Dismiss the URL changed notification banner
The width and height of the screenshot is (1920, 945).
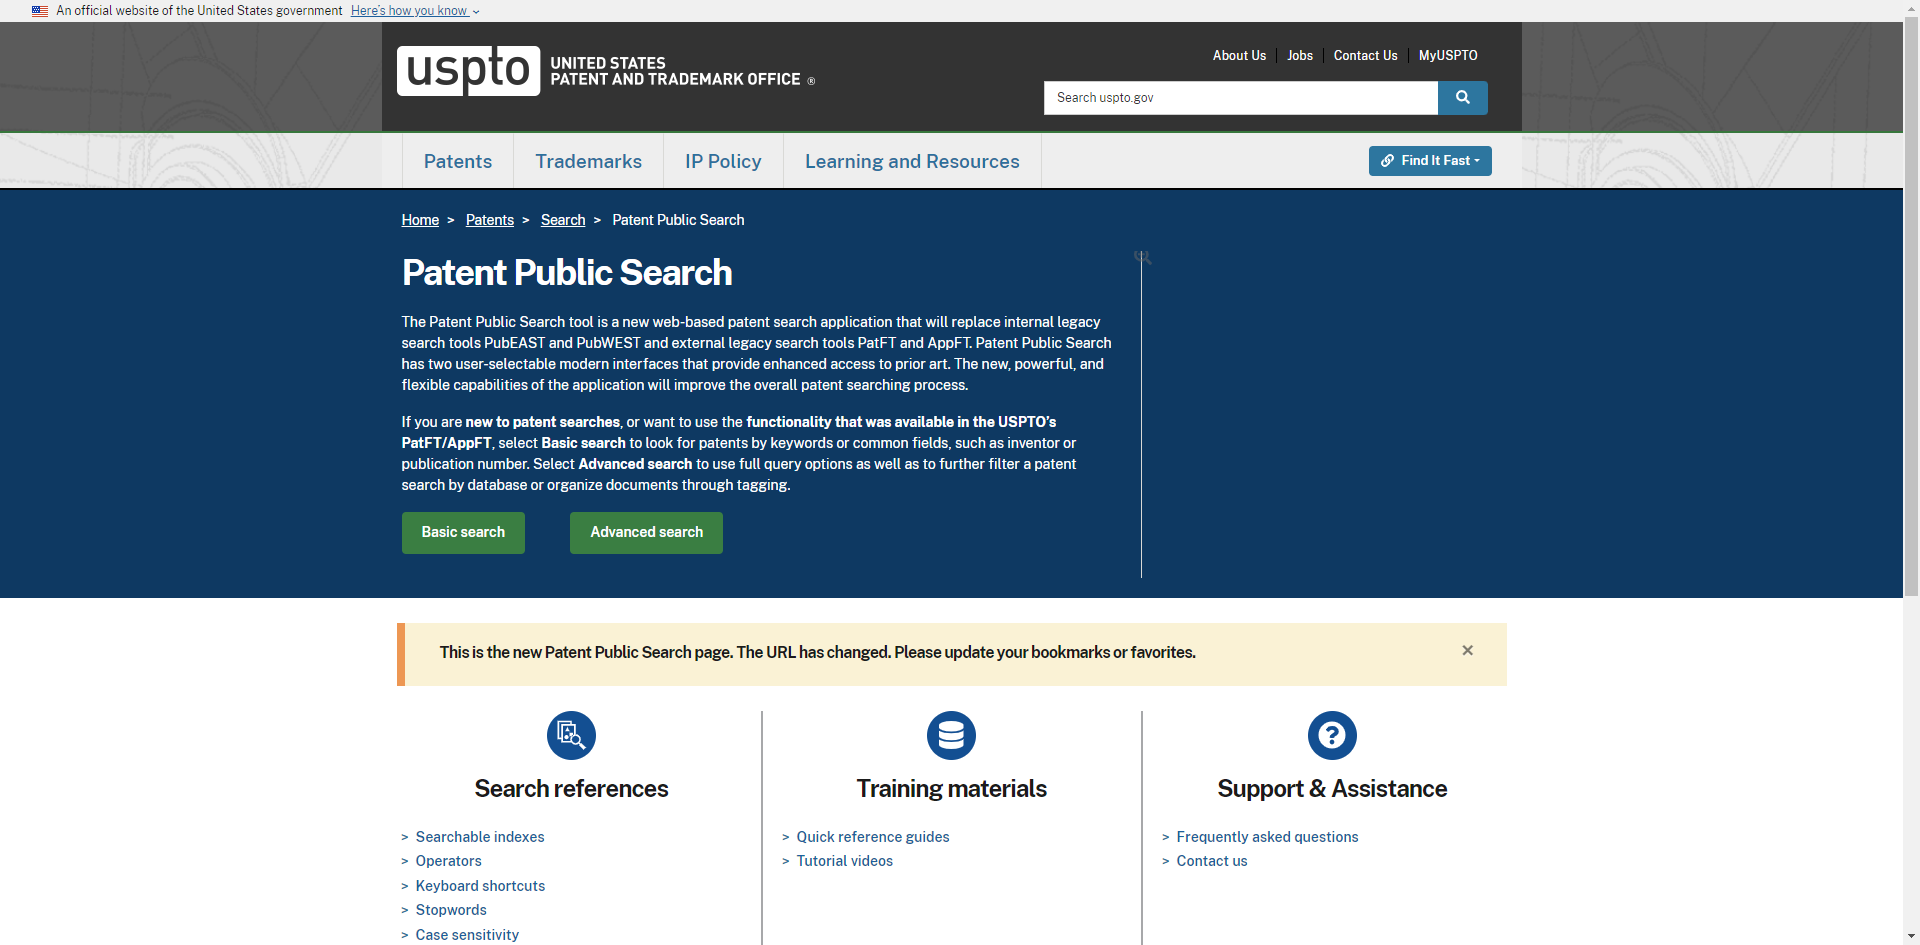(x=1467, y=651)
